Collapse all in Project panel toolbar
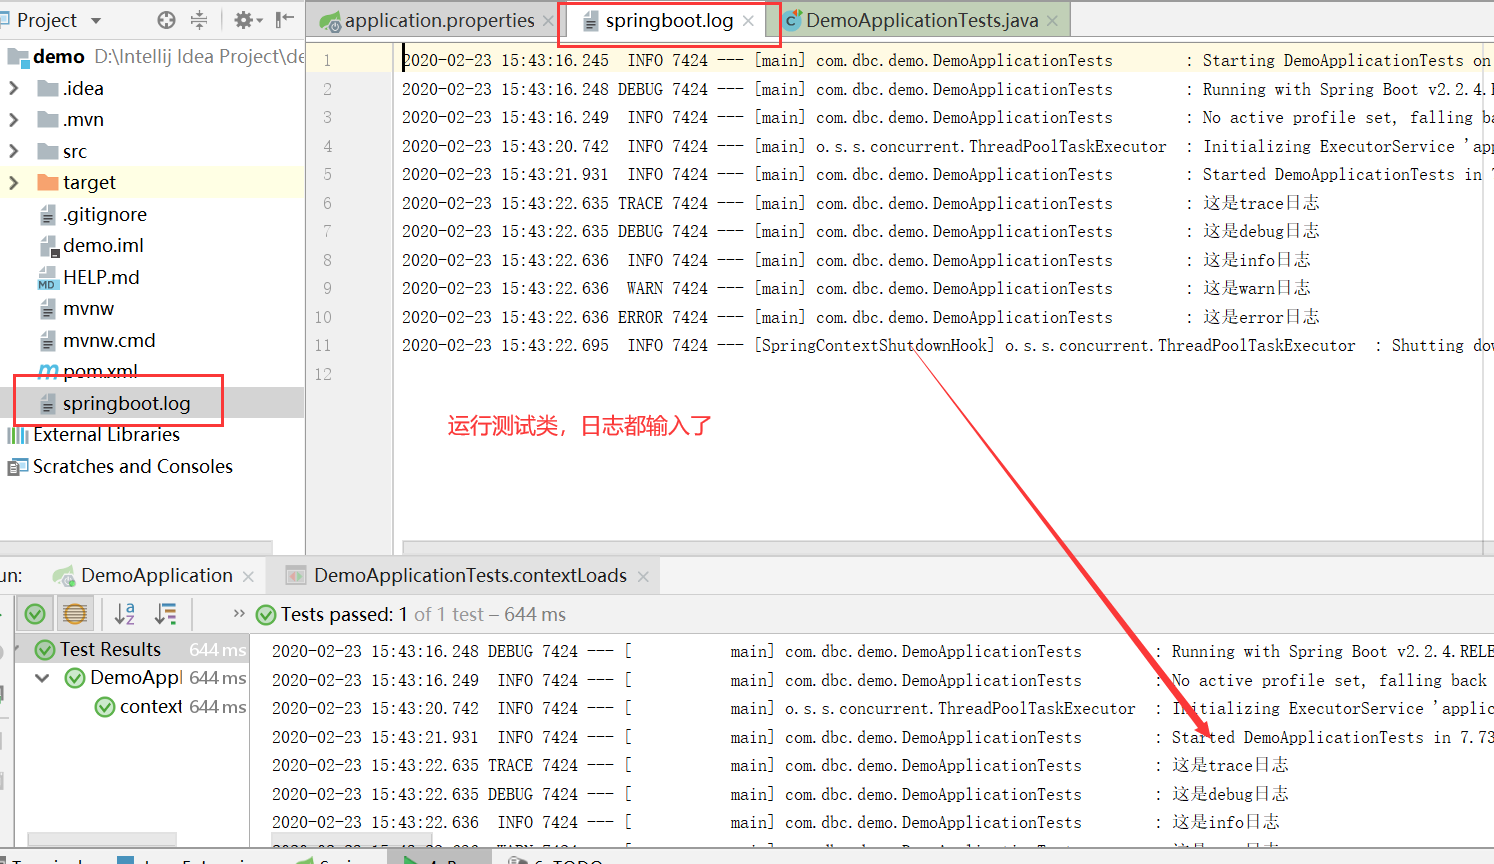 [198, 20]
